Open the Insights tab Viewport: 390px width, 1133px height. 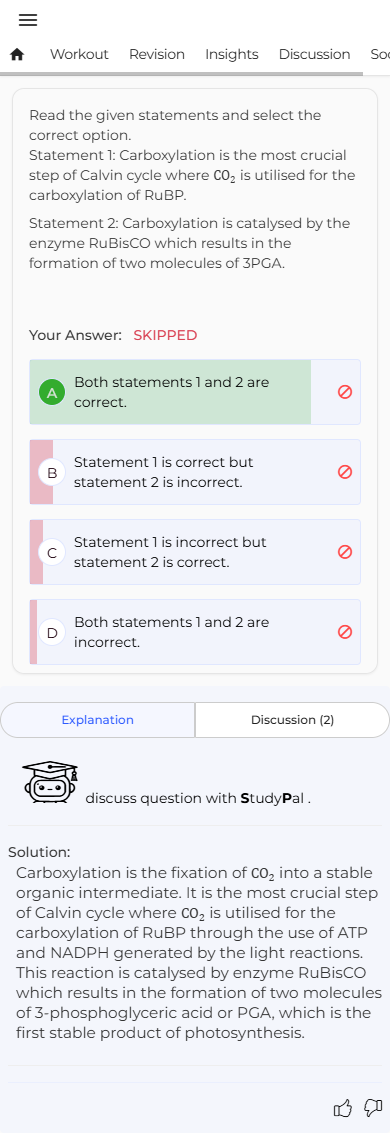coord(232,54)
